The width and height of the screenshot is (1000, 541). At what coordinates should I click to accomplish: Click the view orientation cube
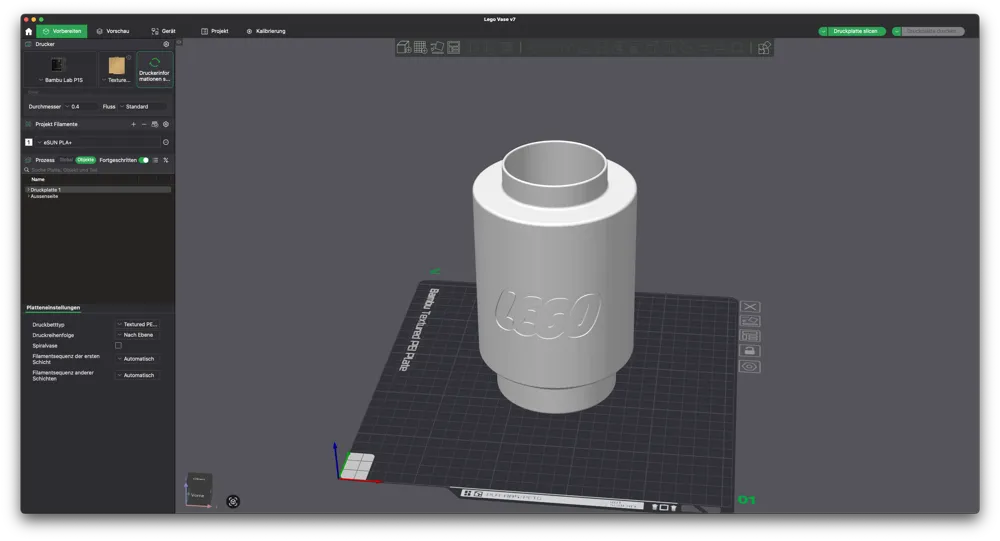(x=198, y=490)
